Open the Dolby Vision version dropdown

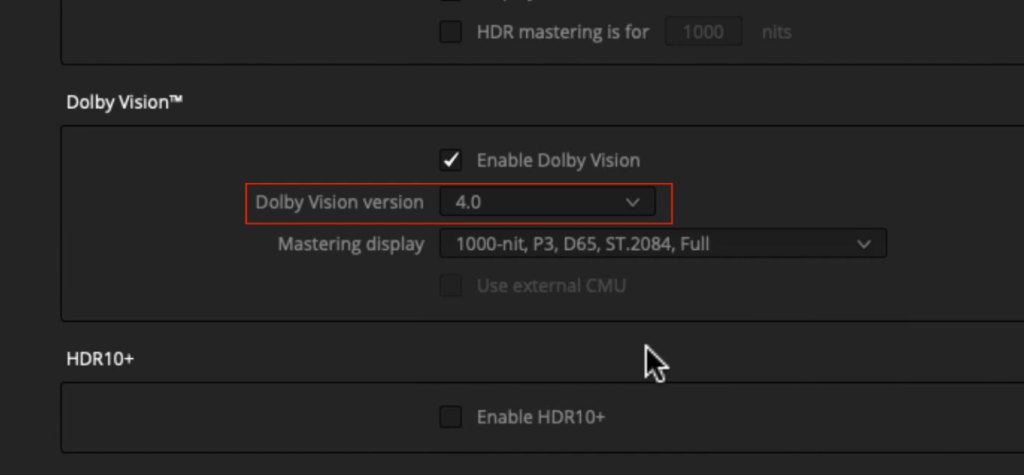(x=547, y=202)
